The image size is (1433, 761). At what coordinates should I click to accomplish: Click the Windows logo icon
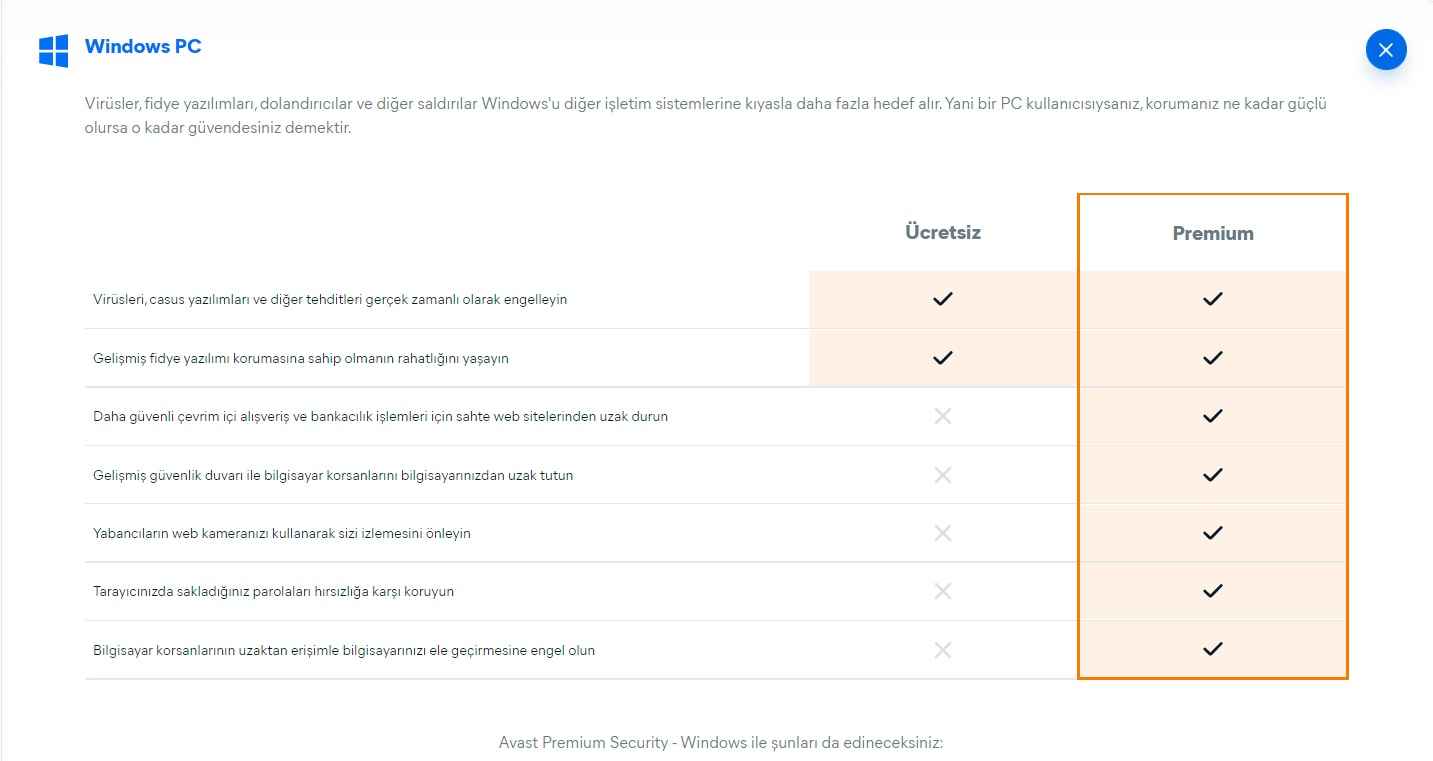[x=53, y=51]
